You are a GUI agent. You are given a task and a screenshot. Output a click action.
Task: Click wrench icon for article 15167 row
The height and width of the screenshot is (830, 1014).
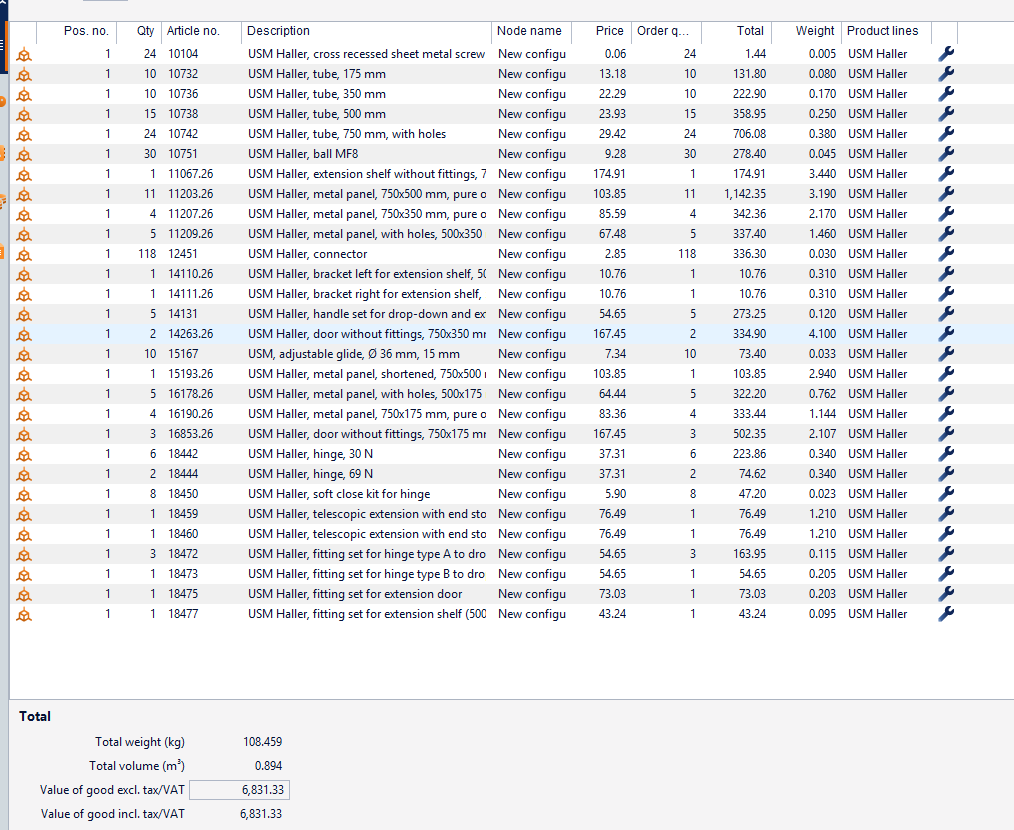(945, 354)
